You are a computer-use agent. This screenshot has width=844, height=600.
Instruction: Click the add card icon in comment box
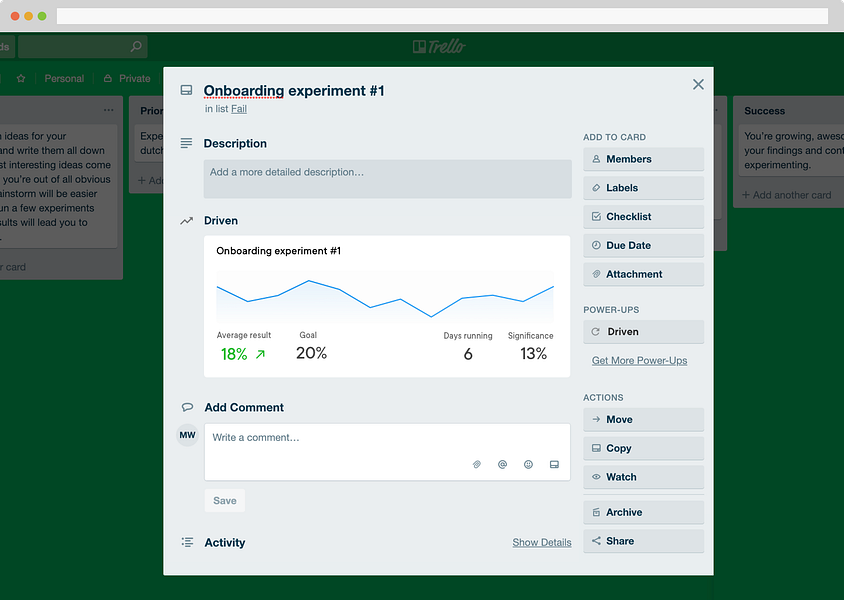coord(554,464)
